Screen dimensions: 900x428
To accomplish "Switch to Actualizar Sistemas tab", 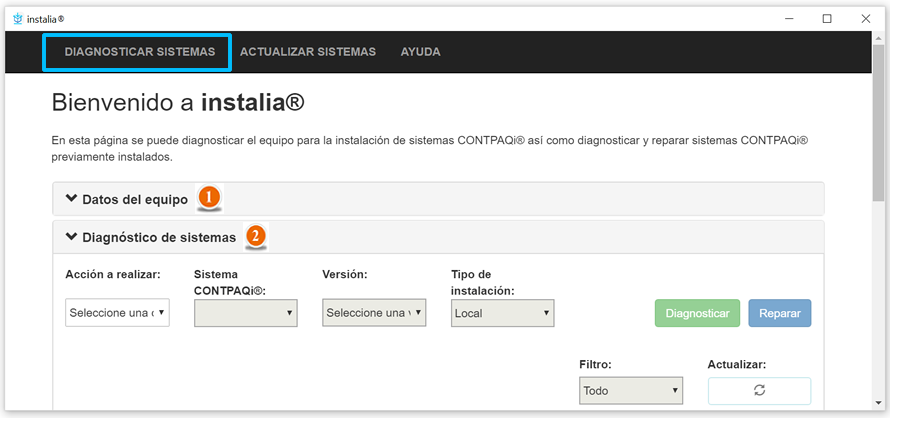I will pyautogui.click(x=308, y=52).
